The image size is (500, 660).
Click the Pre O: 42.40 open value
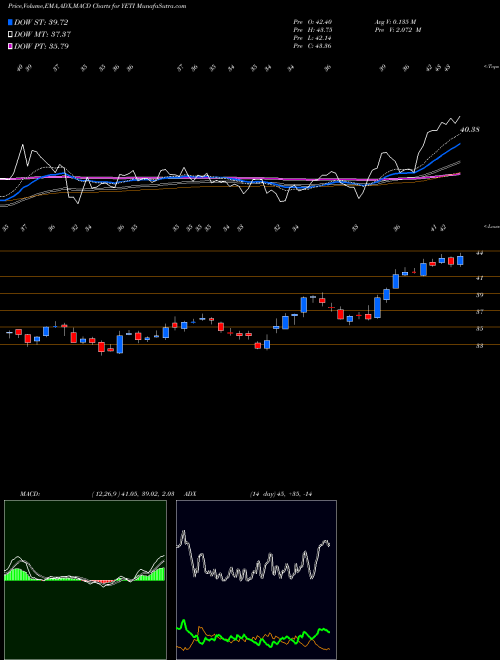click(x=313, y=22)
